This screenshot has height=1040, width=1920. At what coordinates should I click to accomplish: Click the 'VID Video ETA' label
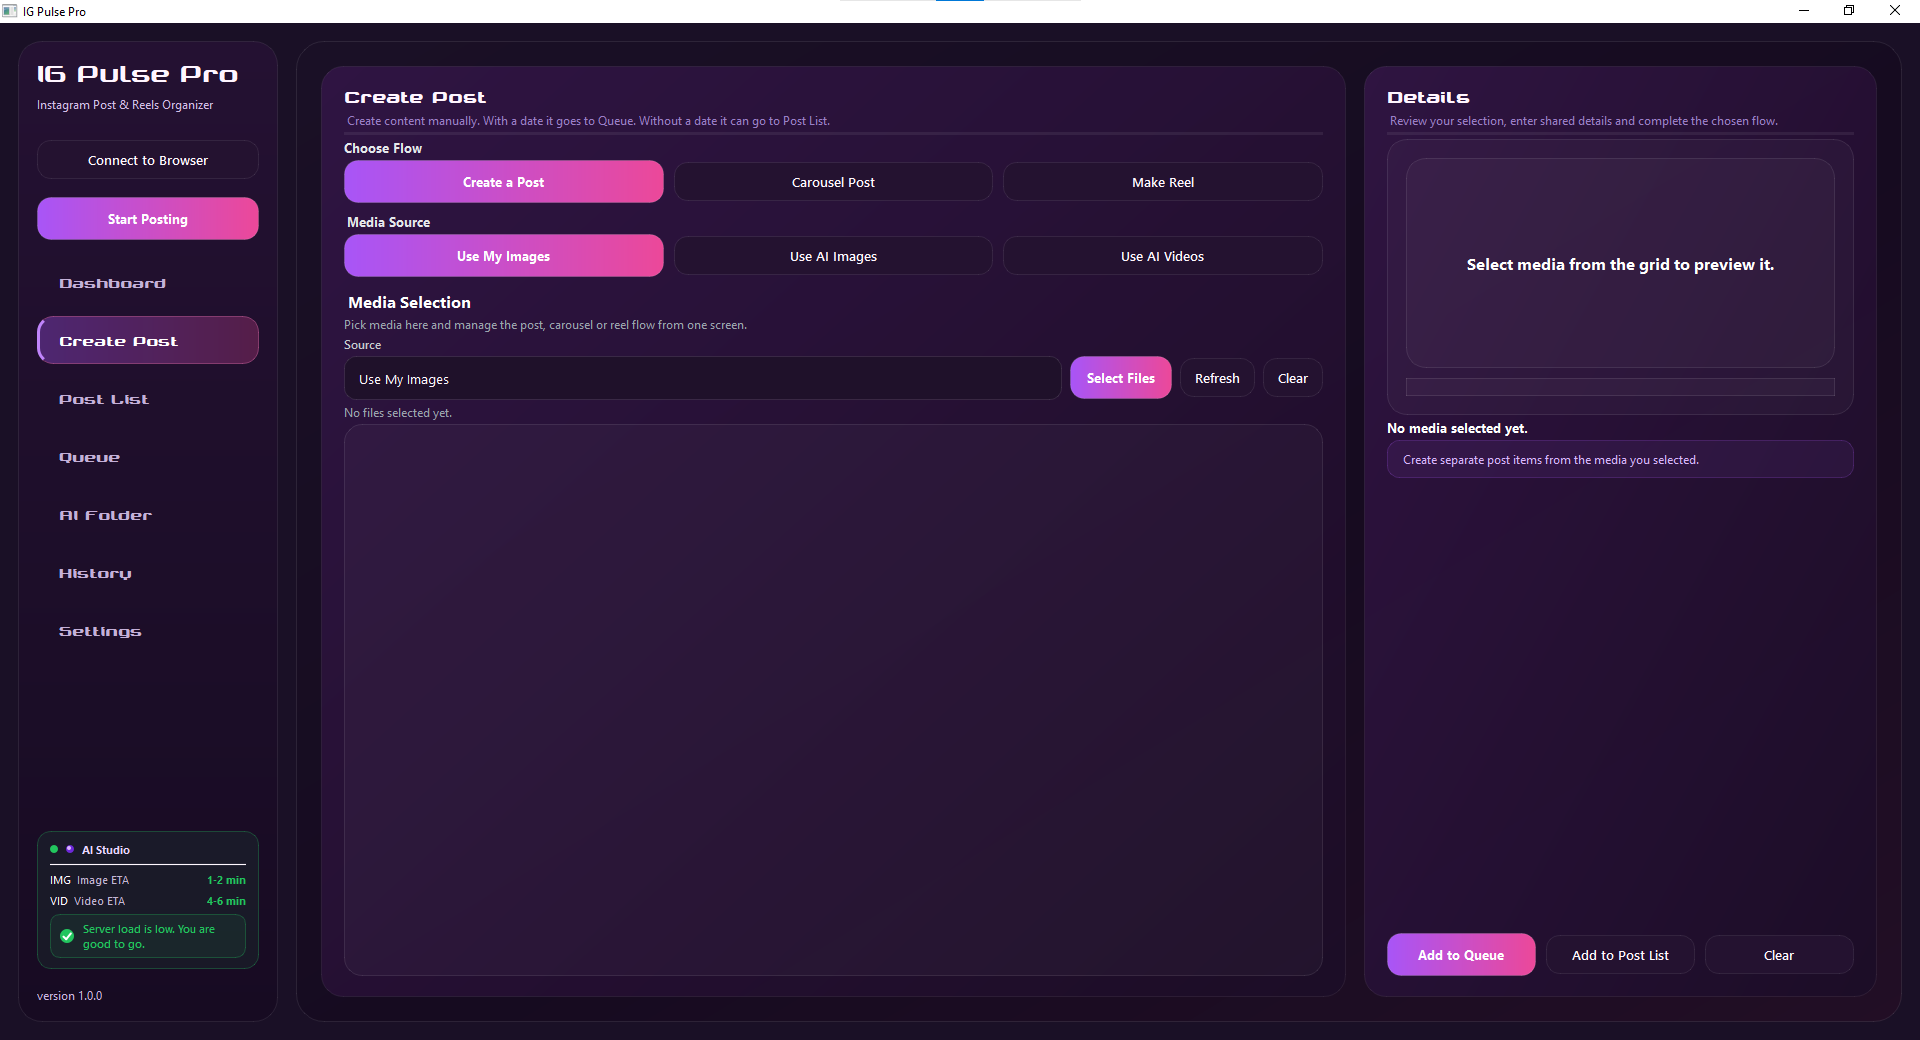87,901
